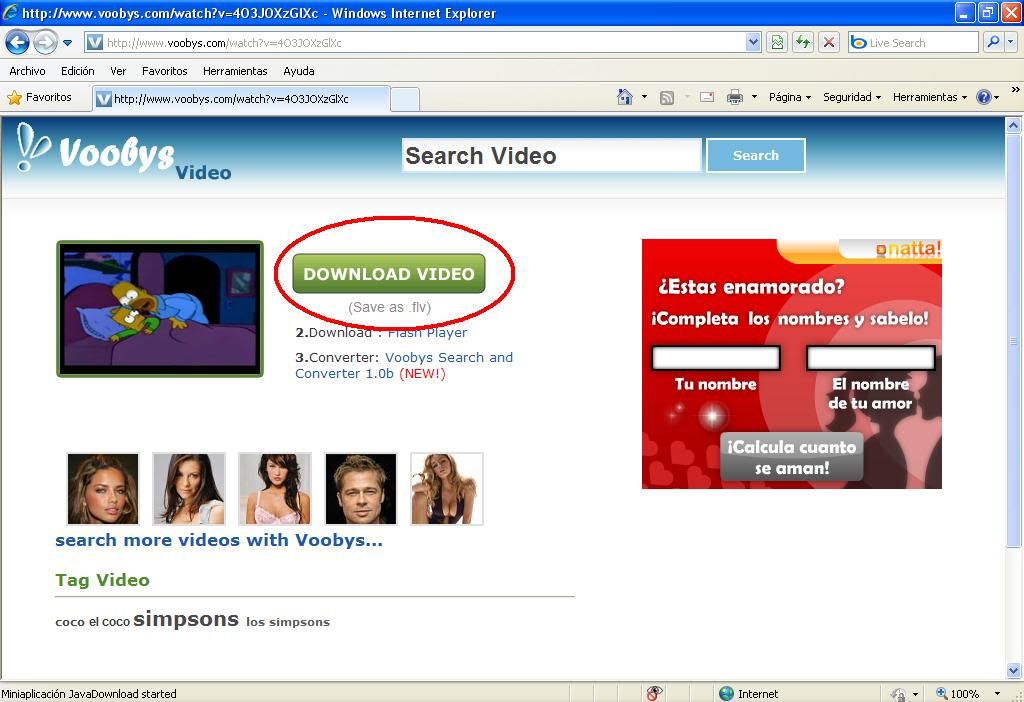Click the Stop loading red X icon
The height and width of the screenshot is (702, 1024).
point(829,43)
